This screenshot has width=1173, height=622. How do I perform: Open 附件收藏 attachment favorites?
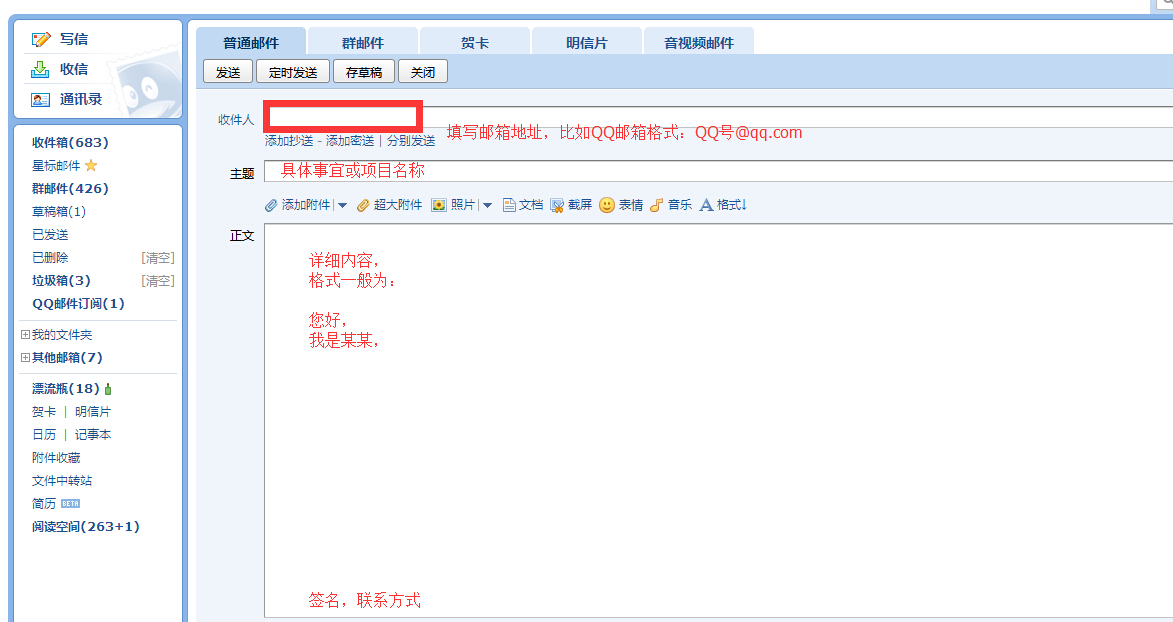(x=56, y=458)
